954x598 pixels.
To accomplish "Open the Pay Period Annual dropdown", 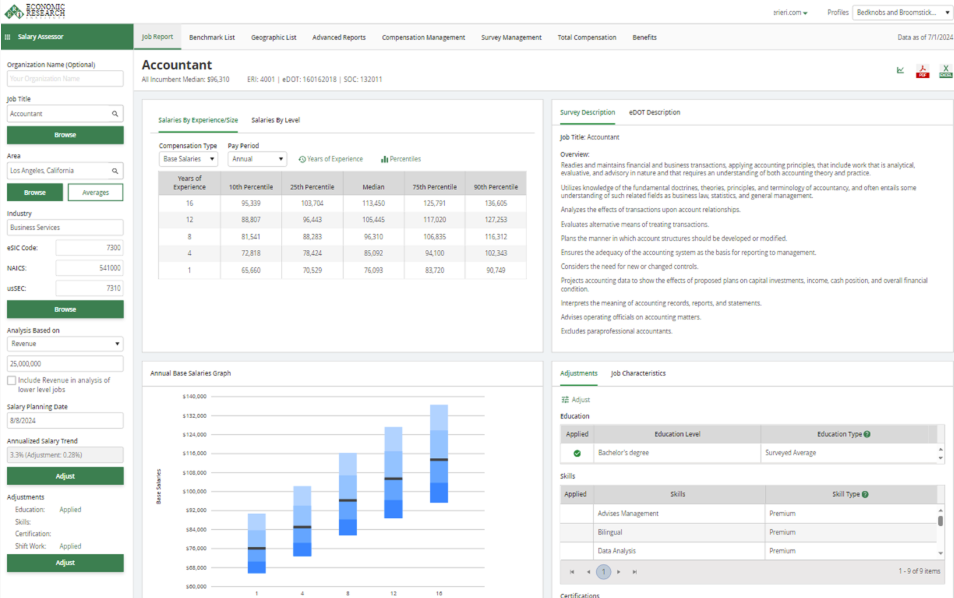I will click(x=257, y=159).
